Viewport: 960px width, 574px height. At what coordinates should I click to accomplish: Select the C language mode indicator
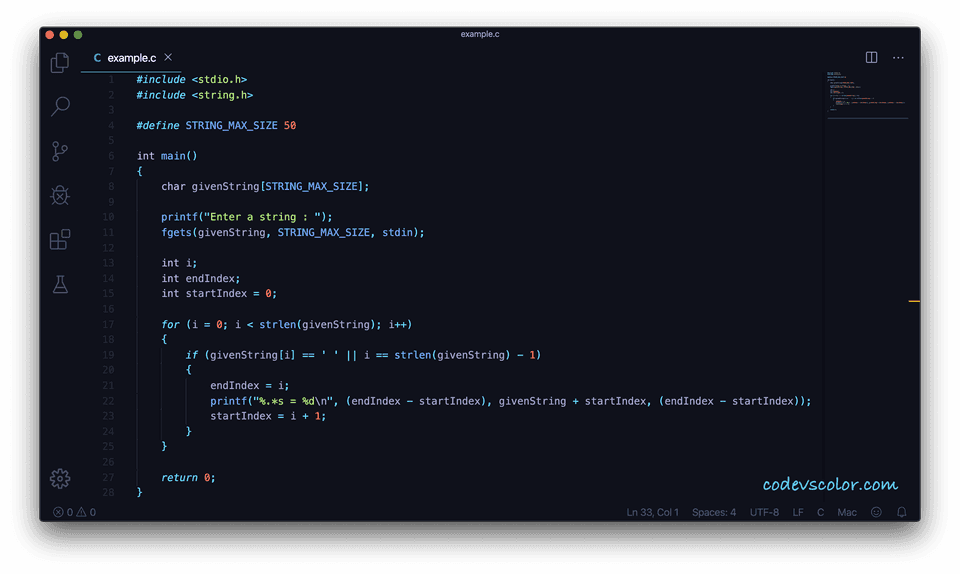[x=820, y=512]
